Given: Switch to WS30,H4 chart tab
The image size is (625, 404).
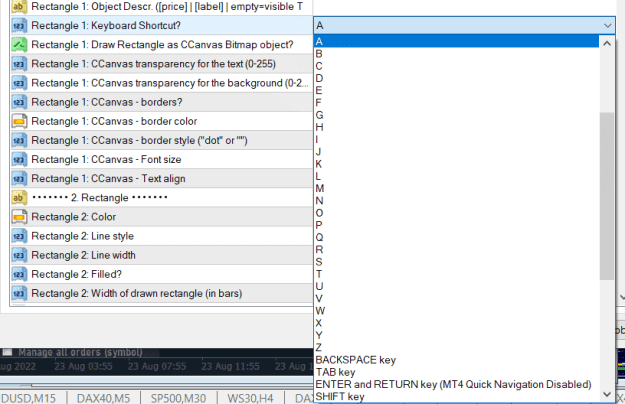Looking at the screenshot, I should pos(250,398).
